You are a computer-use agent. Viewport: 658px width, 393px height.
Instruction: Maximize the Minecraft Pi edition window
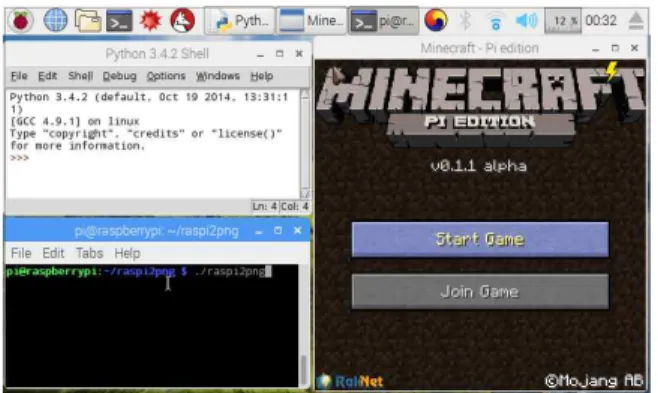coord(615,48)
